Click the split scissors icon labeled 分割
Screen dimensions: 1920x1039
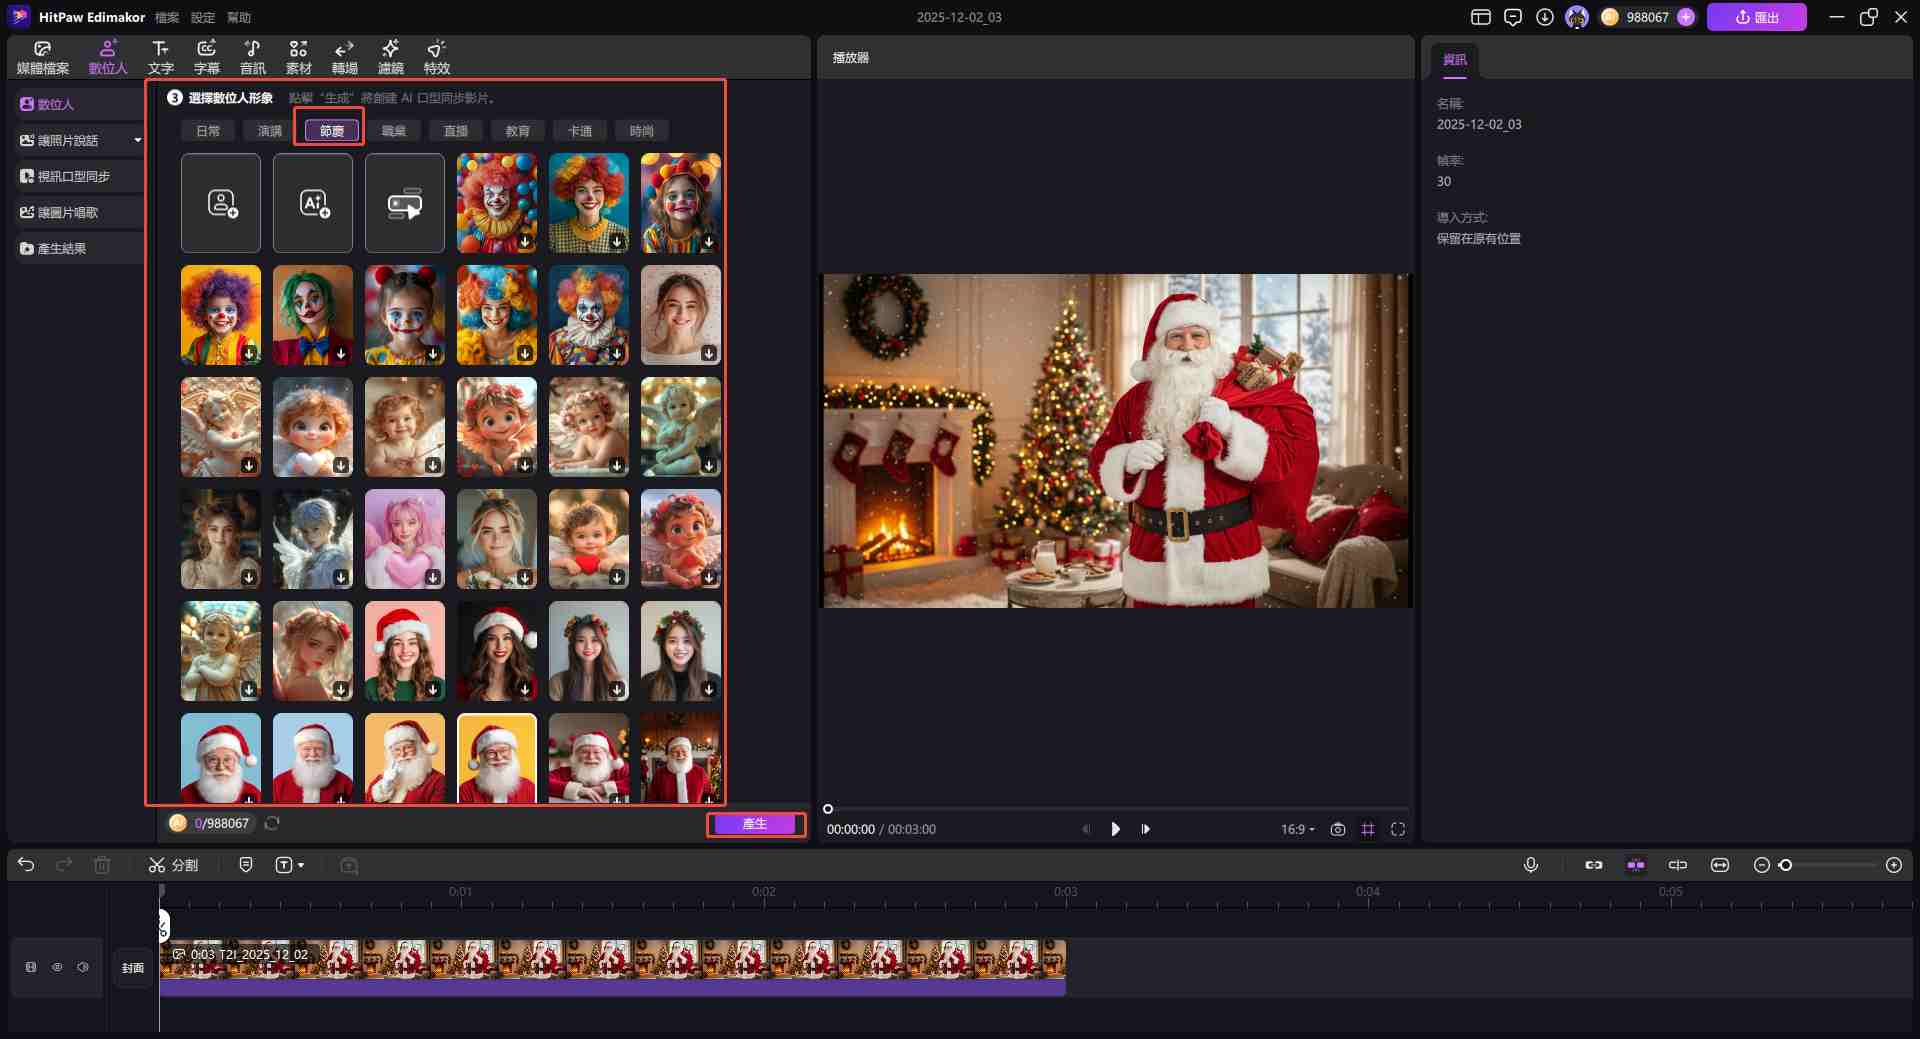pyautogui.click(x=173, y=865)
